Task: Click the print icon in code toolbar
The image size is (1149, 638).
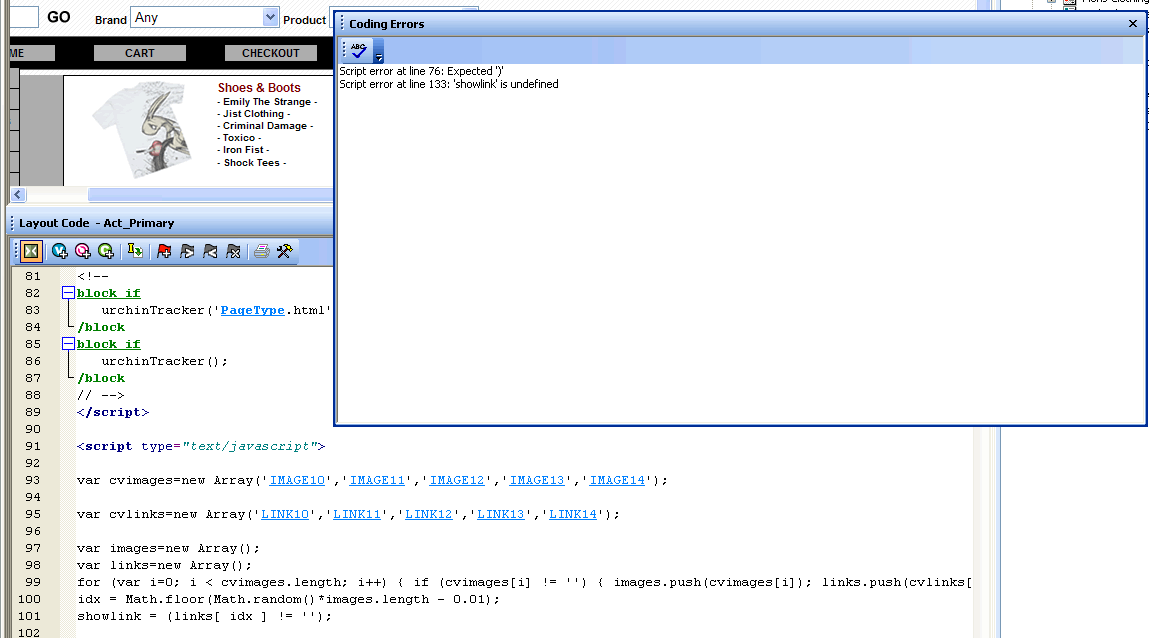Action: click(261, 251)
